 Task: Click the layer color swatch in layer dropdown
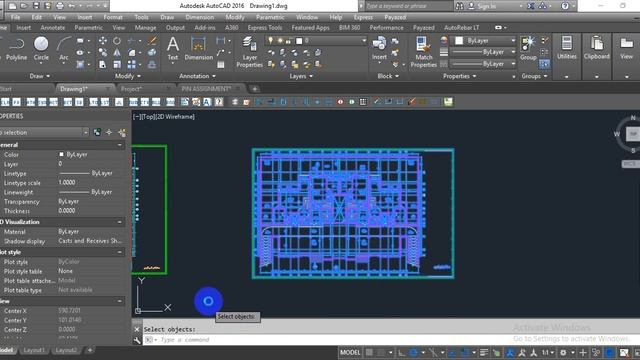tap(299, 41)
